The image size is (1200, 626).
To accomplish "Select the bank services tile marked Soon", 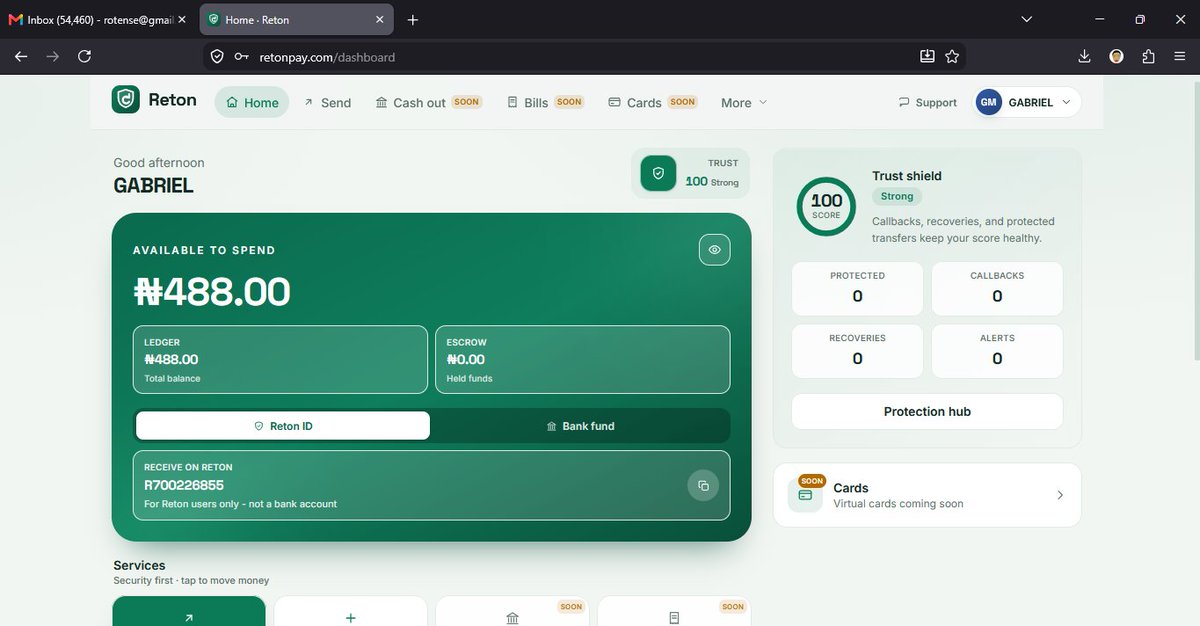I will coord(512,611).
